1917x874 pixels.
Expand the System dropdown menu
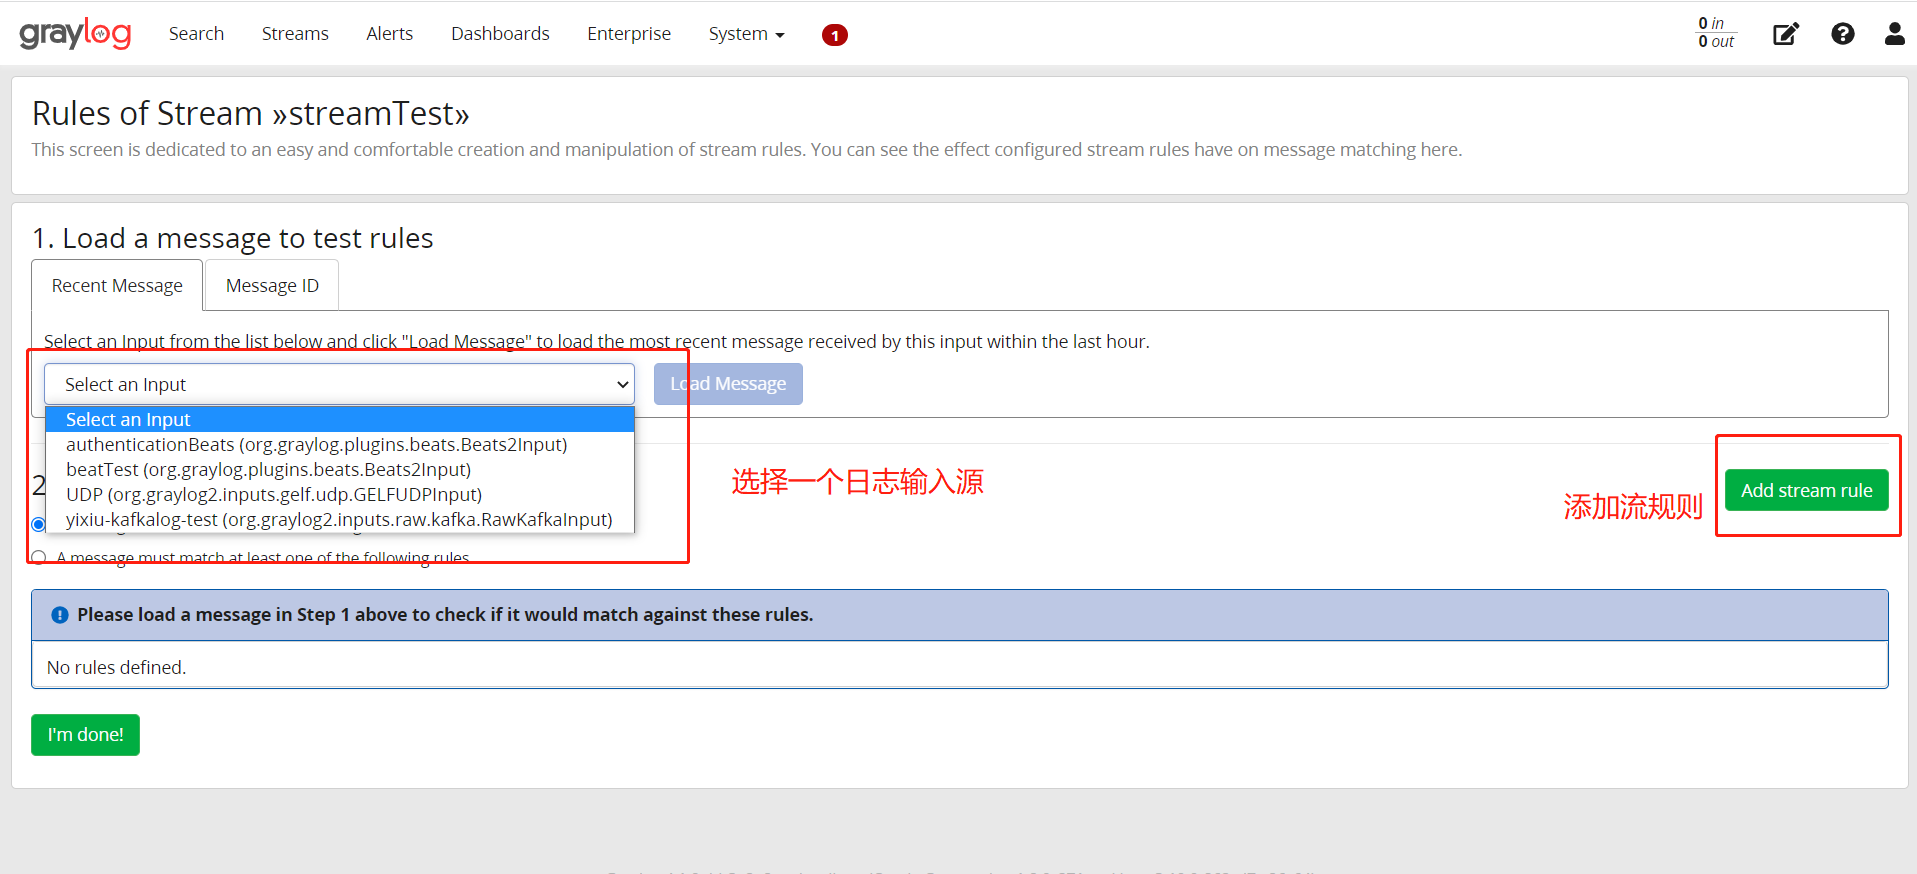coord(746,33)
